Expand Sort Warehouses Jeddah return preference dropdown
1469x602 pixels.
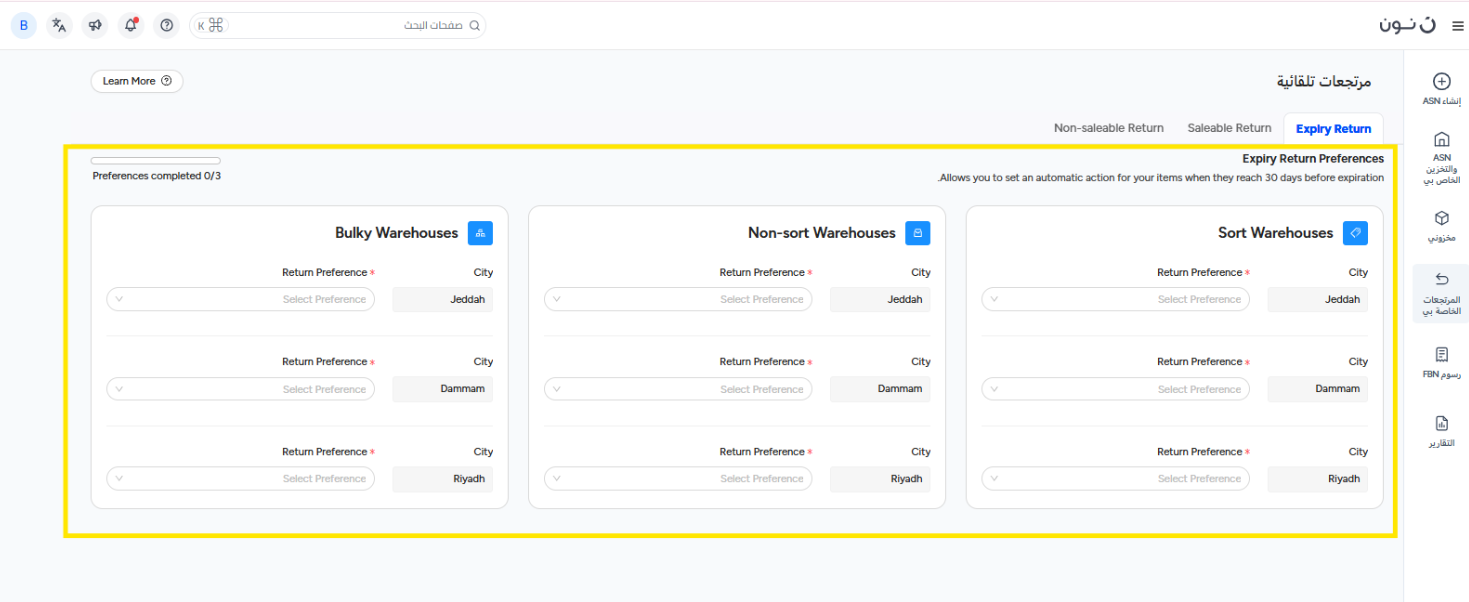1115,299
